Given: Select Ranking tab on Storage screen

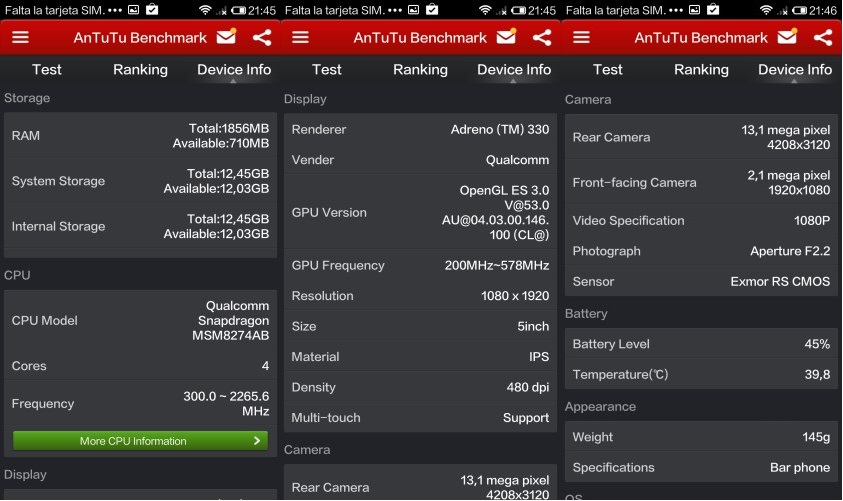Looking at the screenshot, I should (x=140, y=70).
